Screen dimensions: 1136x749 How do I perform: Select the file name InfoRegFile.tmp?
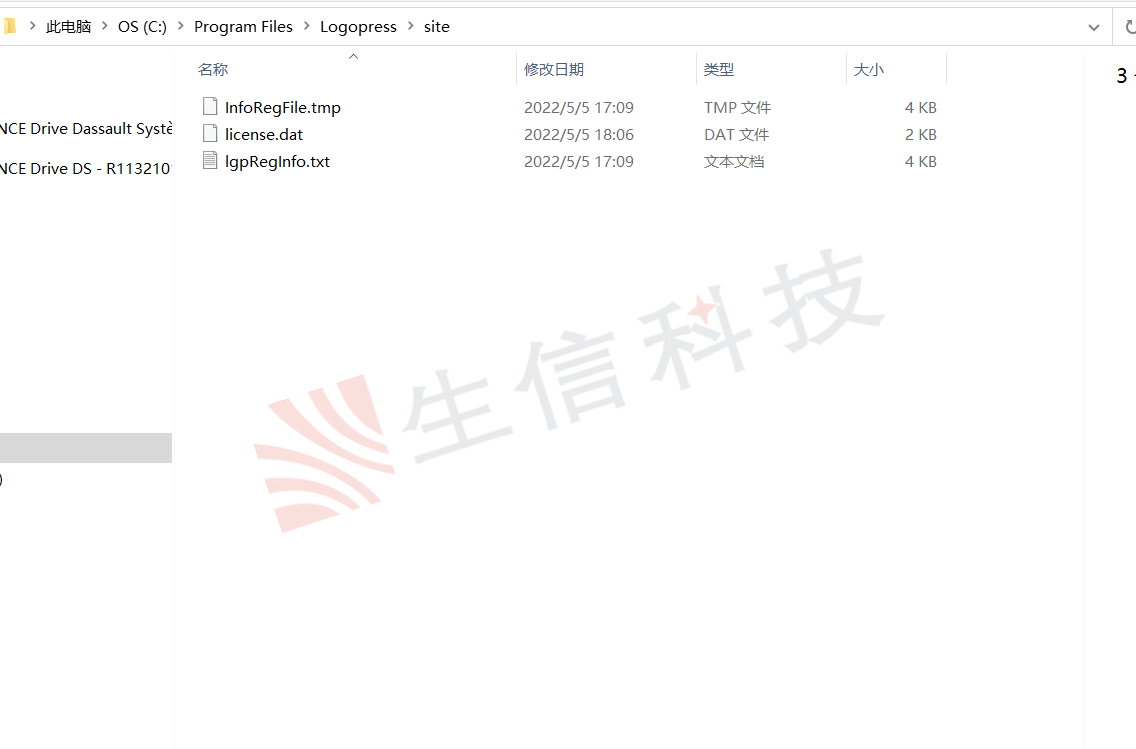pyautogui.click(x=283, y=107)
